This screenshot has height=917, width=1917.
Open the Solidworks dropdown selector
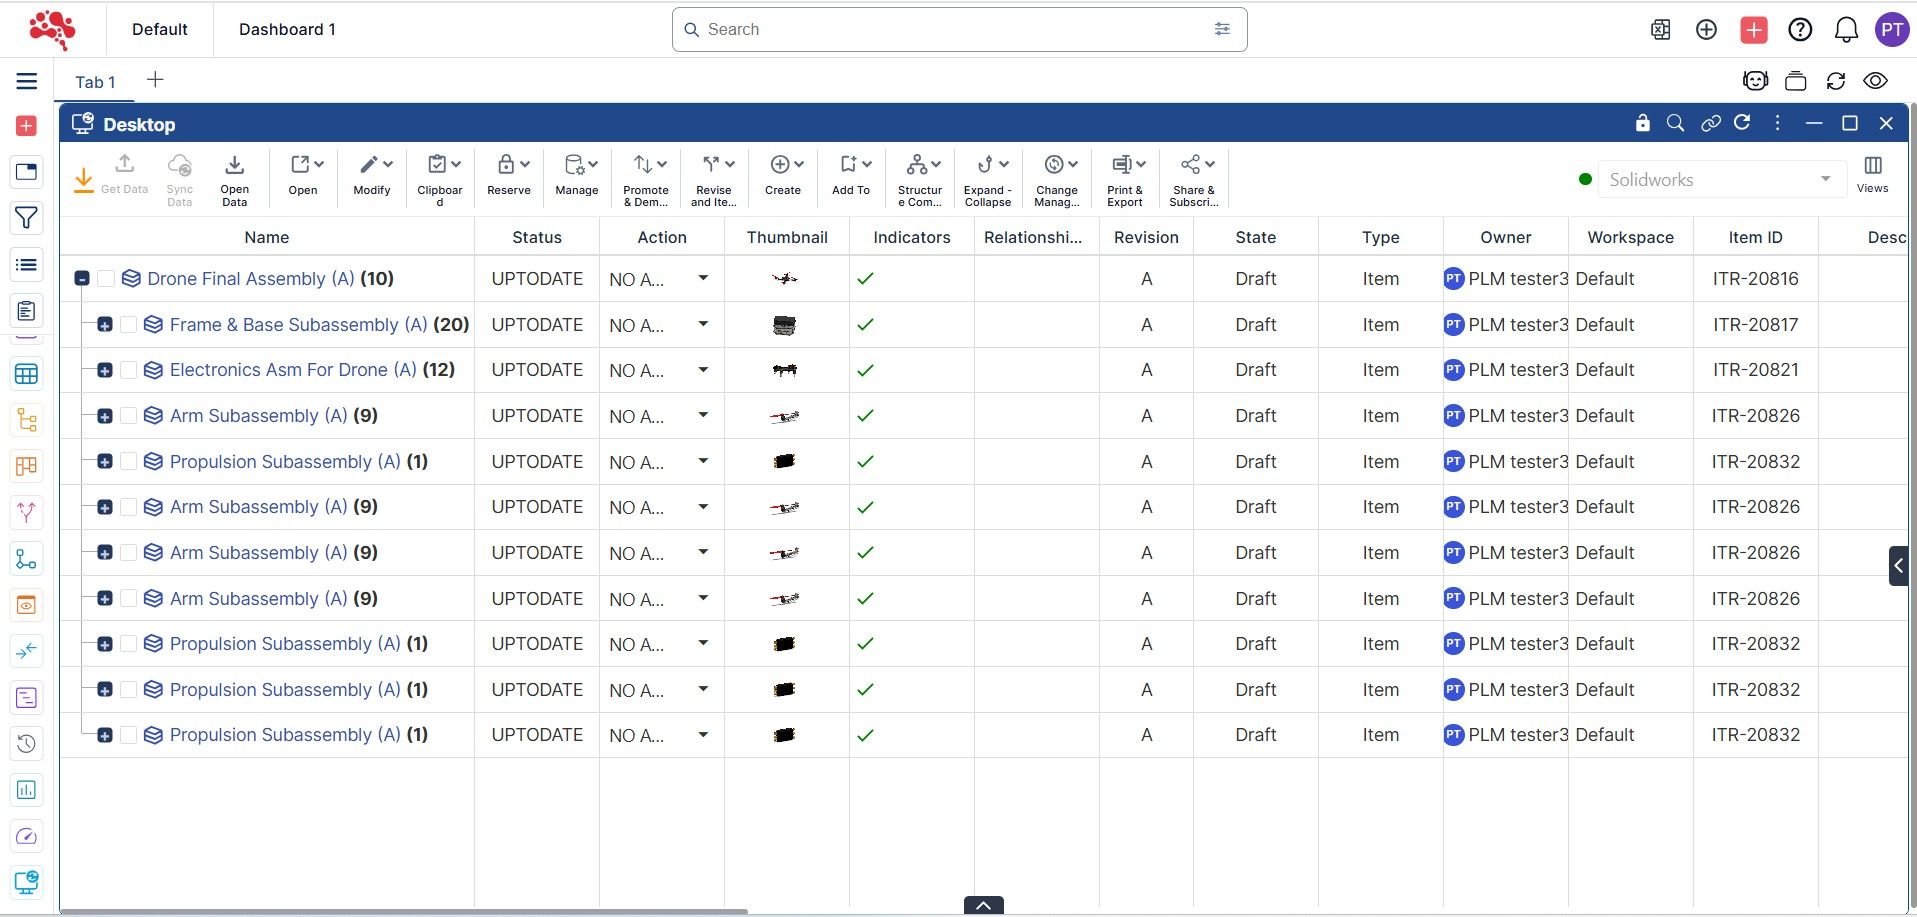tap(1720, 180)
